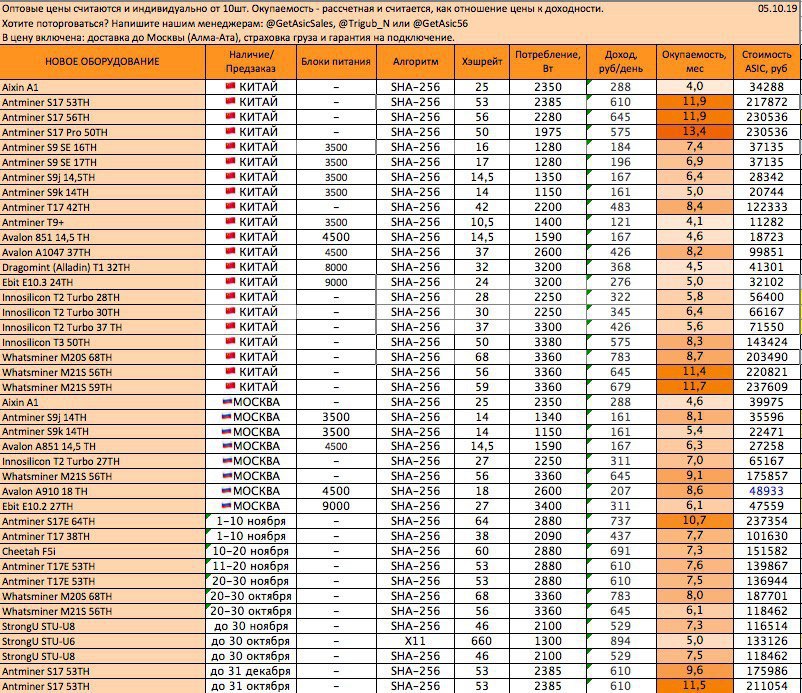Click the price 237609 for Whatsminer M21S 59TH

767,387
